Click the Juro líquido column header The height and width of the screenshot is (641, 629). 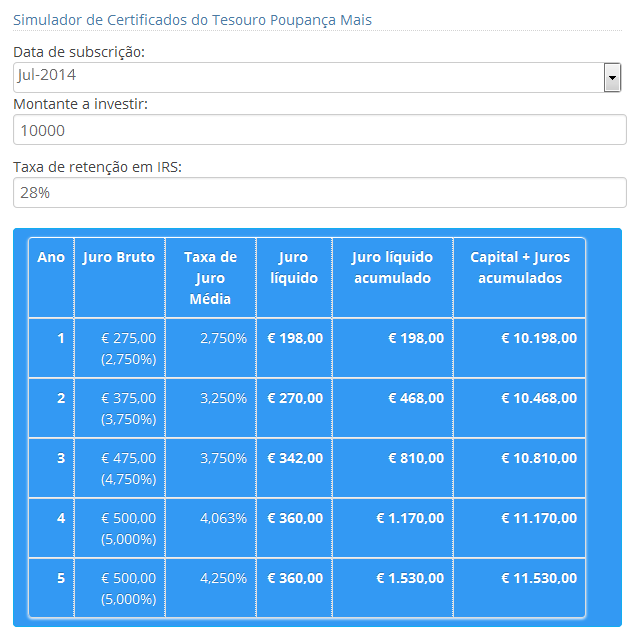pyautogui.click(x=294, y=268)
